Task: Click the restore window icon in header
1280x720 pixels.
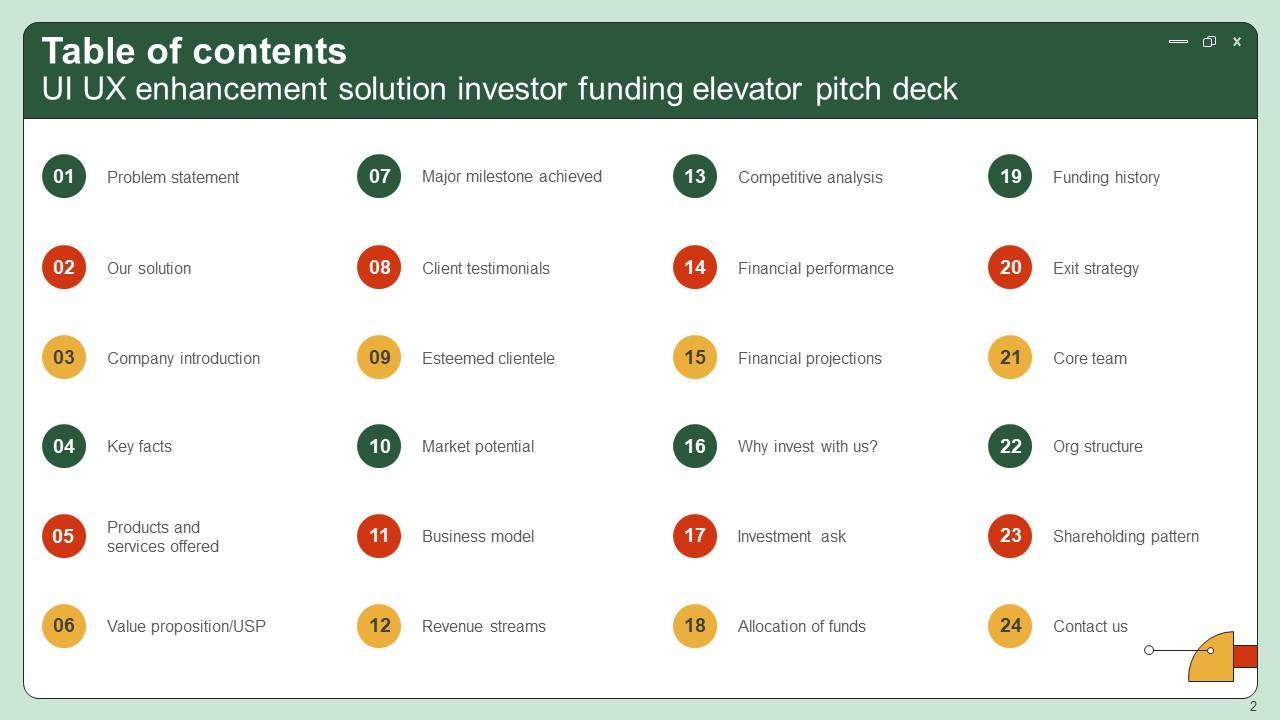Action: tap(1209, 42)
